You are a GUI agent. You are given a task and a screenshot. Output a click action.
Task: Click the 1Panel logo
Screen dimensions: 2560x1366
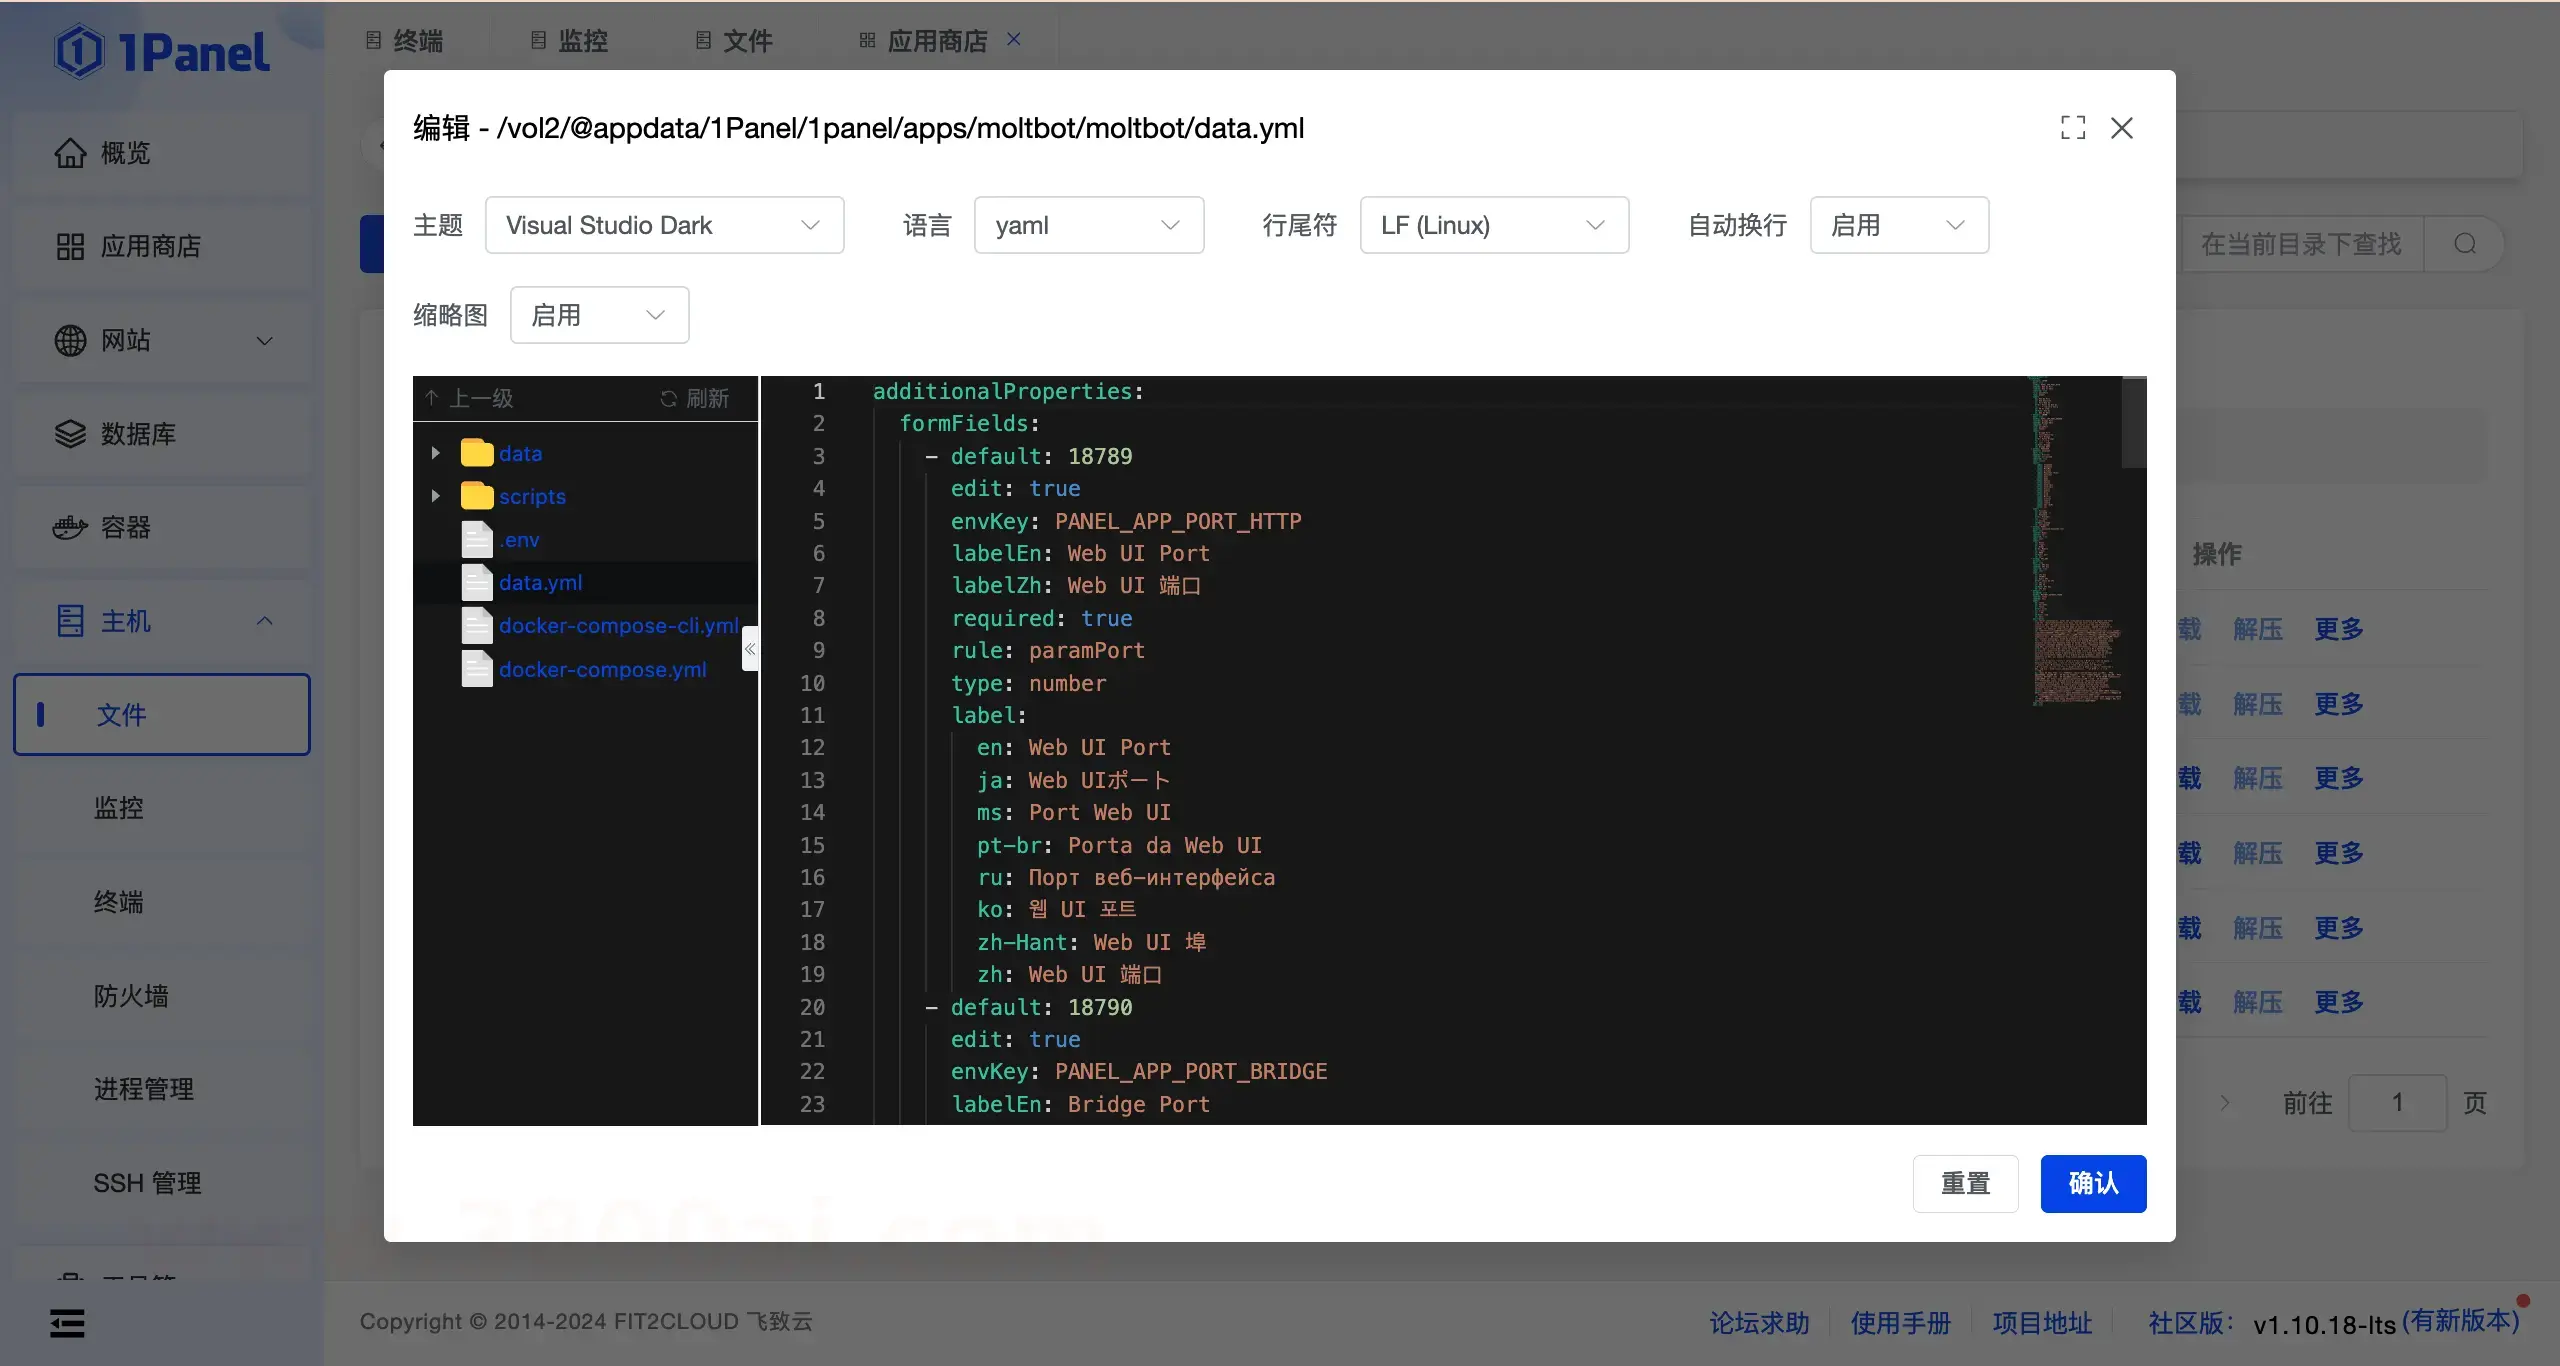(162, 52)
